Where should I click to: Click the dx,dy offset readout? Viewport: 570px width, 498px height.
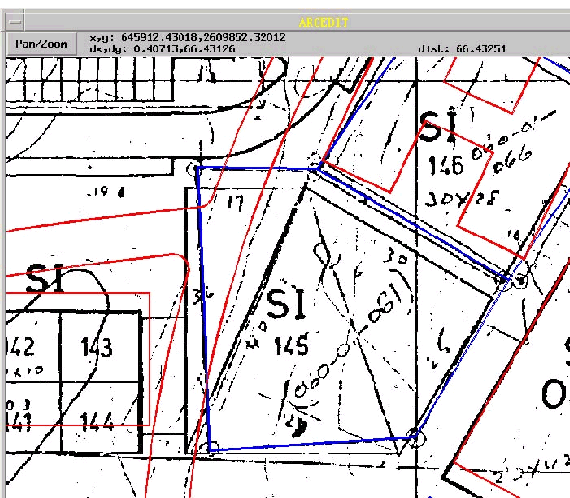(x=162, y=49)
